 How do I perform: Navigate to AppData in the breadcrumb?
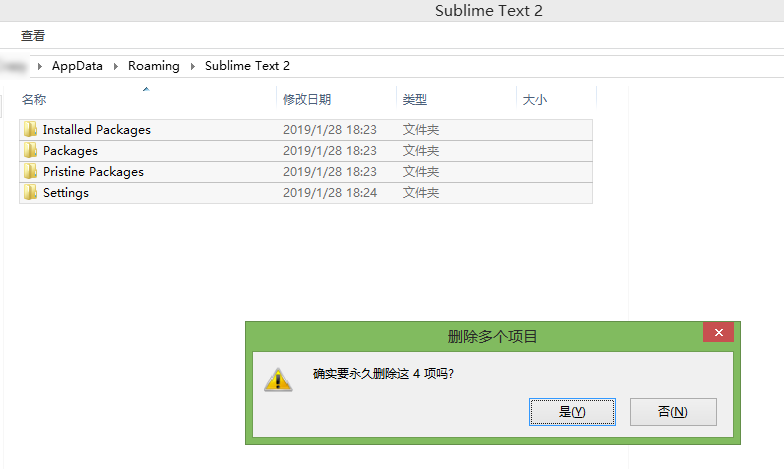click(77, 66)
